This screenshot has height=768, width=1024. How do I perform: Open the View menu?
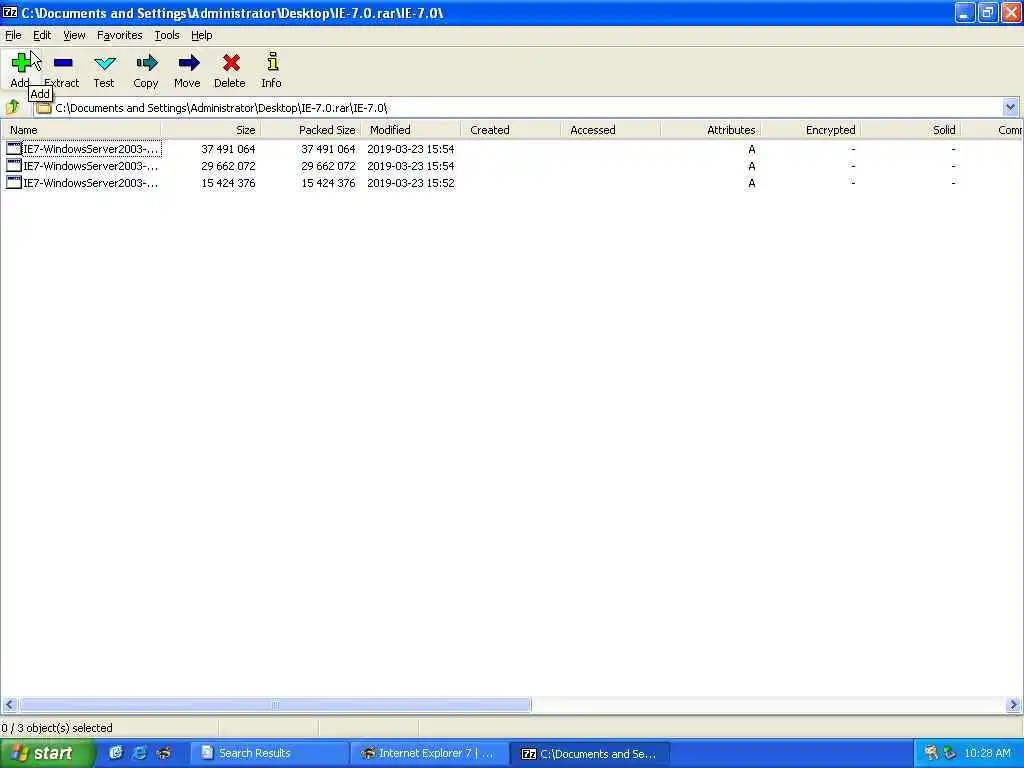[x=74, y=35]
